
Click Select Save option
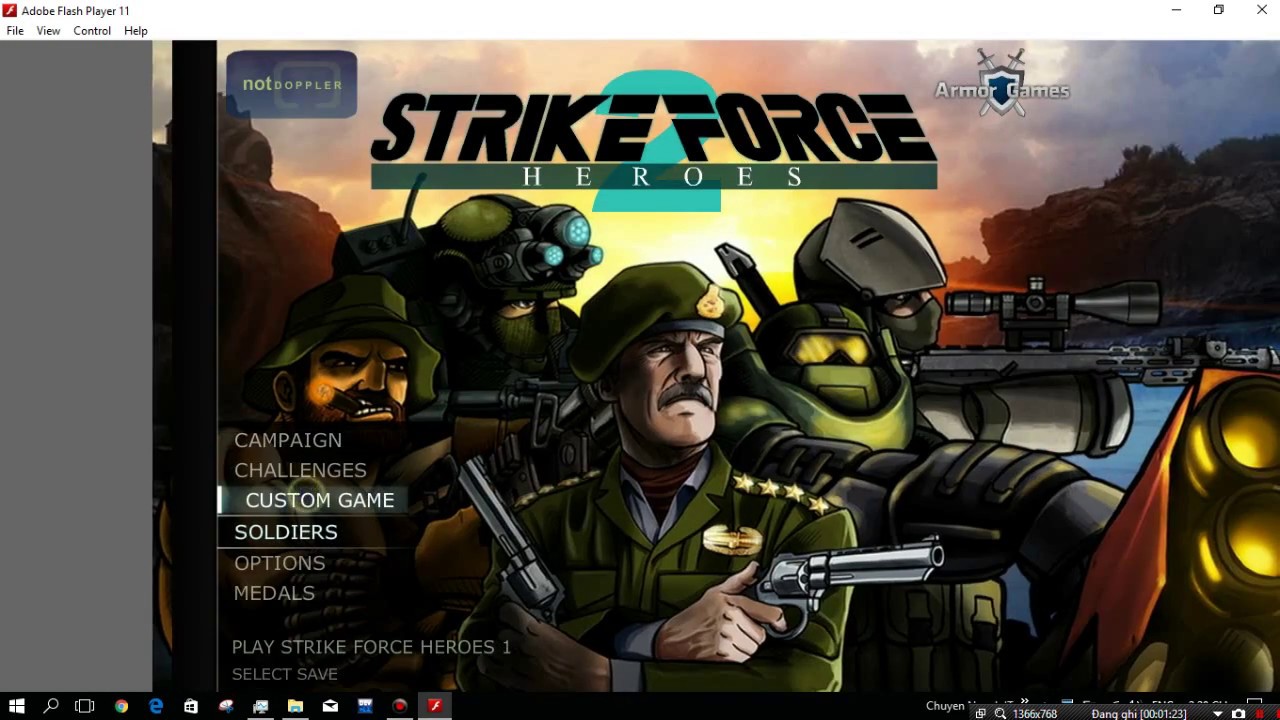coord(285,674)
